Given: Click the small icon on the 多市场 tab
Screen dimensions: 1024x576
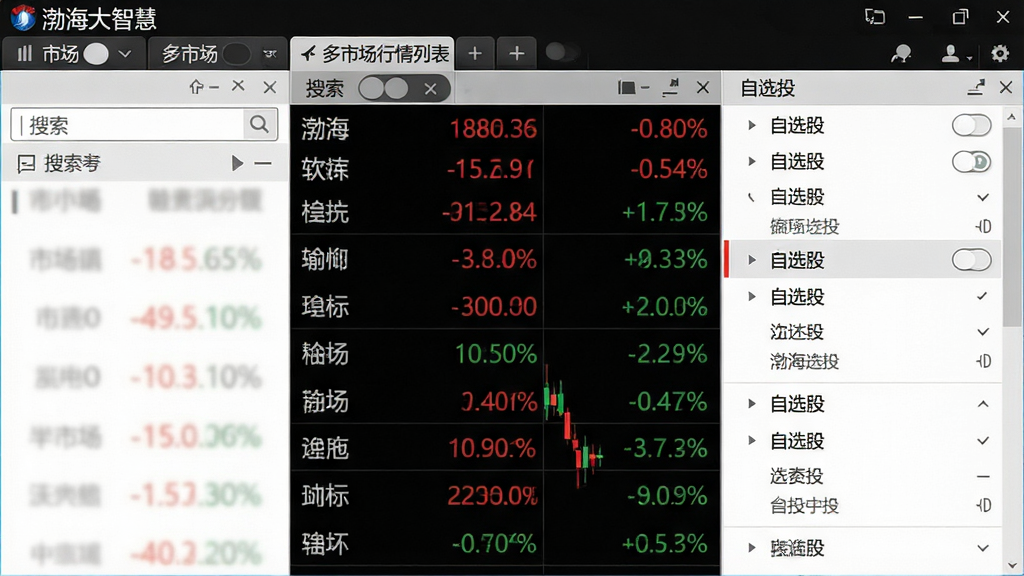Looking at the screenshot, I should coord(270,54).
